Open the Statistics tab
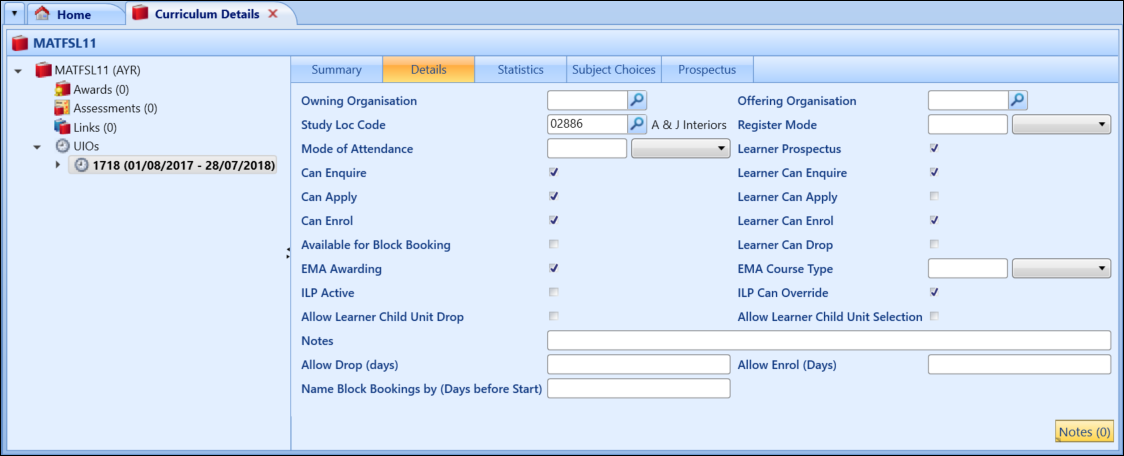Image resolution: width=1124 pixels, height=456 pixels. tap(520, 70)
